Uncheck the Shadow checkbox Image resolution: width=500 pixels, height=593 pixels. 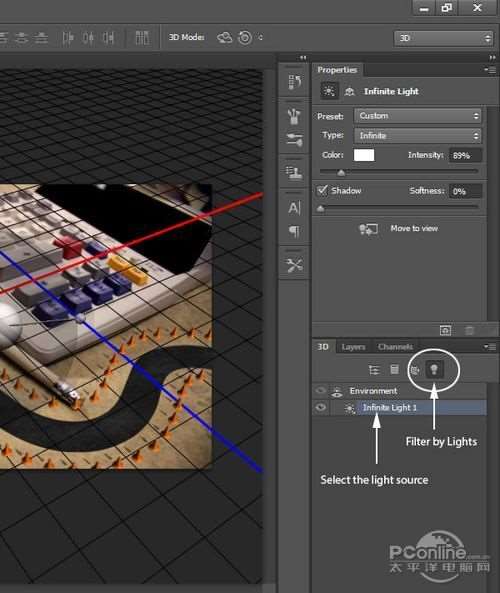point(322,190)
